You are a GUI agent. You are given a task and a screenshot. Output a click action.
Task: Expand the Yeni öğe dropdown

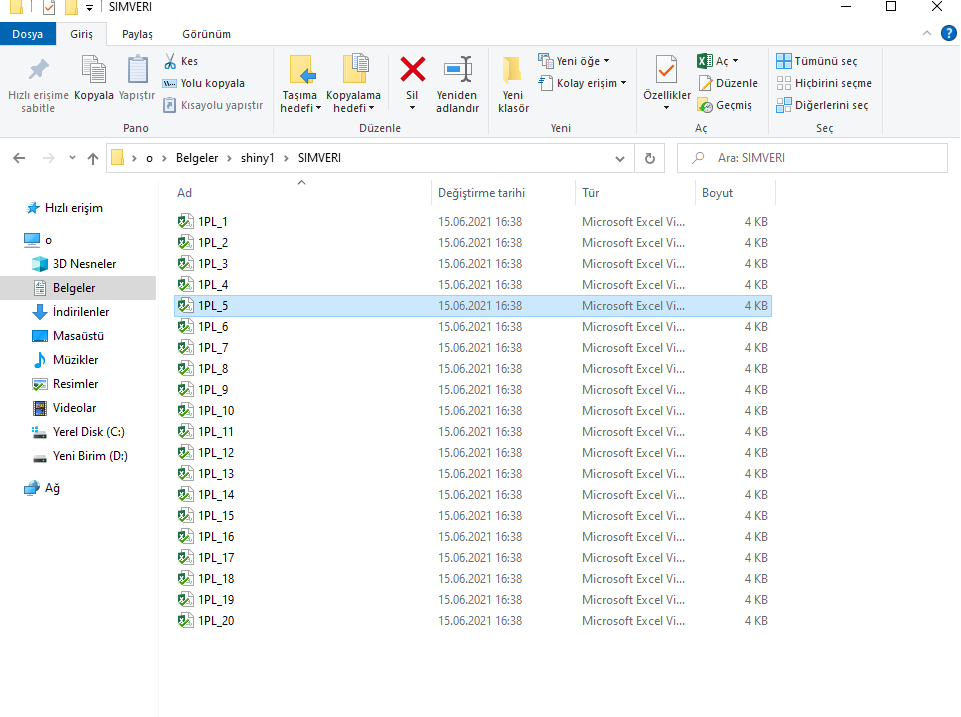point(607,61)
